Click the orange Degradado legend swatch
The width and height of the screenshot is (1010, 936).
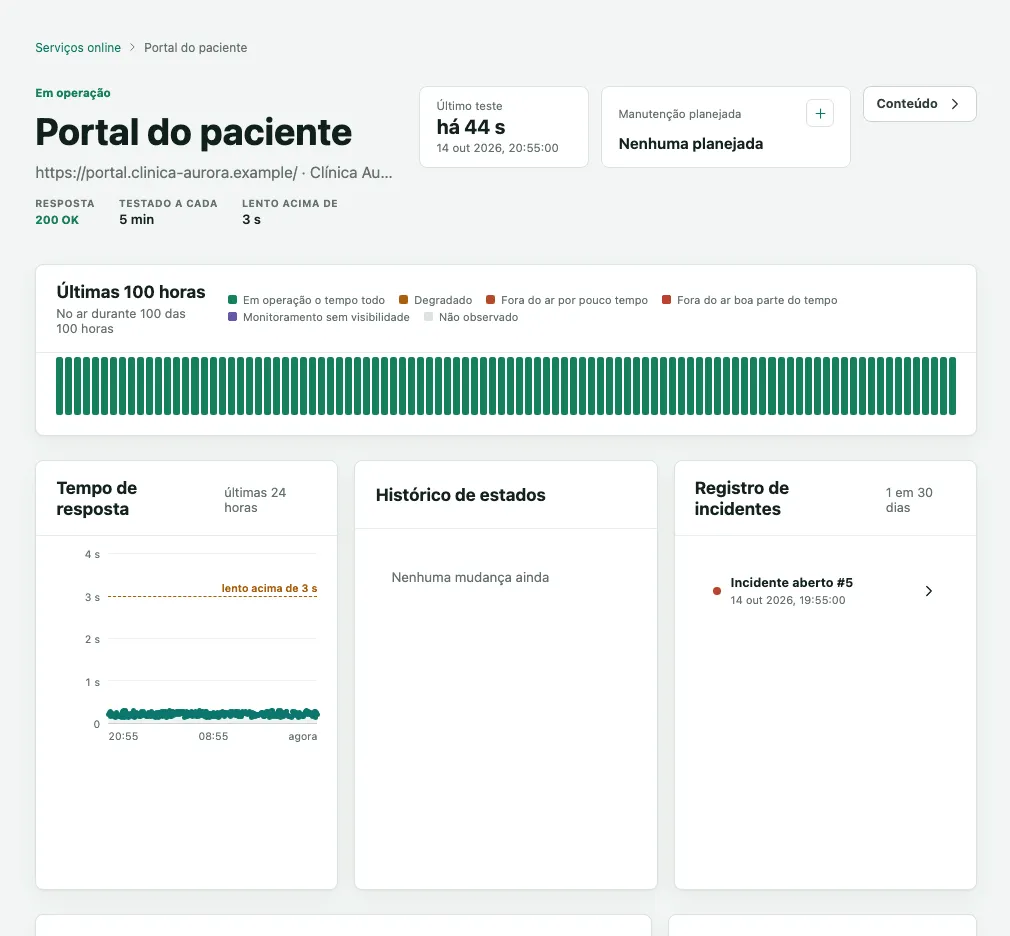(x=404, y=300)
